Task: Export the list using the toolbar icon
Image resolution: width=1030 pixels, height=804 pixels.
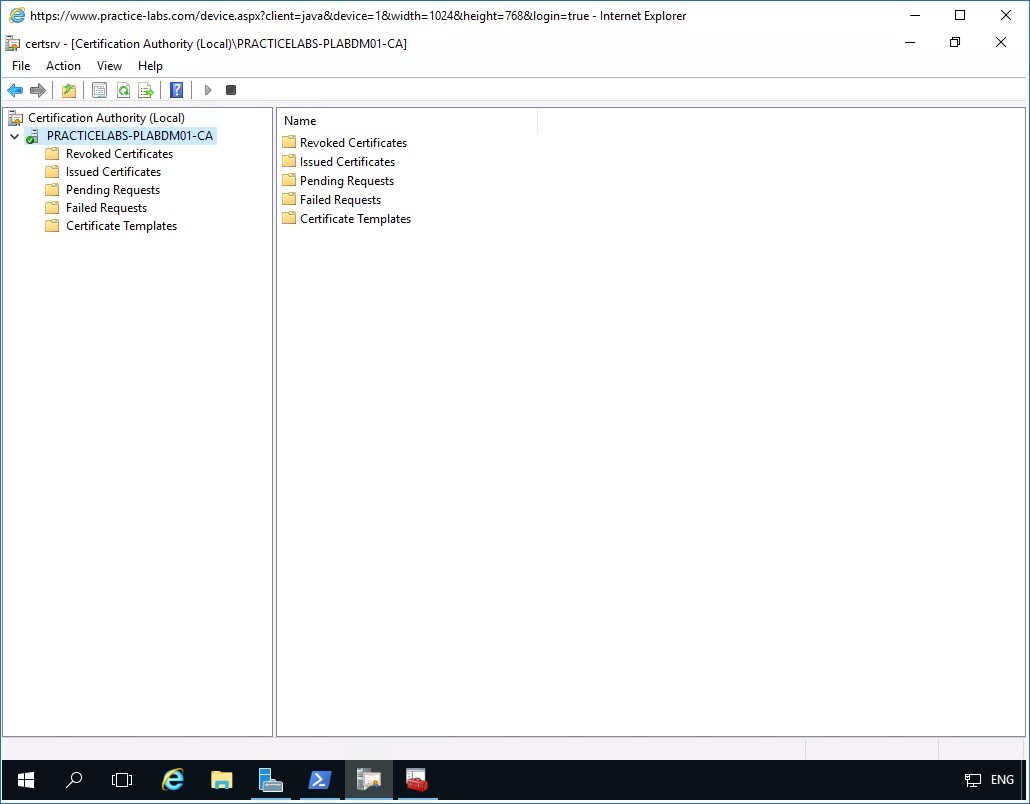Action: click(x=145, y=90)
